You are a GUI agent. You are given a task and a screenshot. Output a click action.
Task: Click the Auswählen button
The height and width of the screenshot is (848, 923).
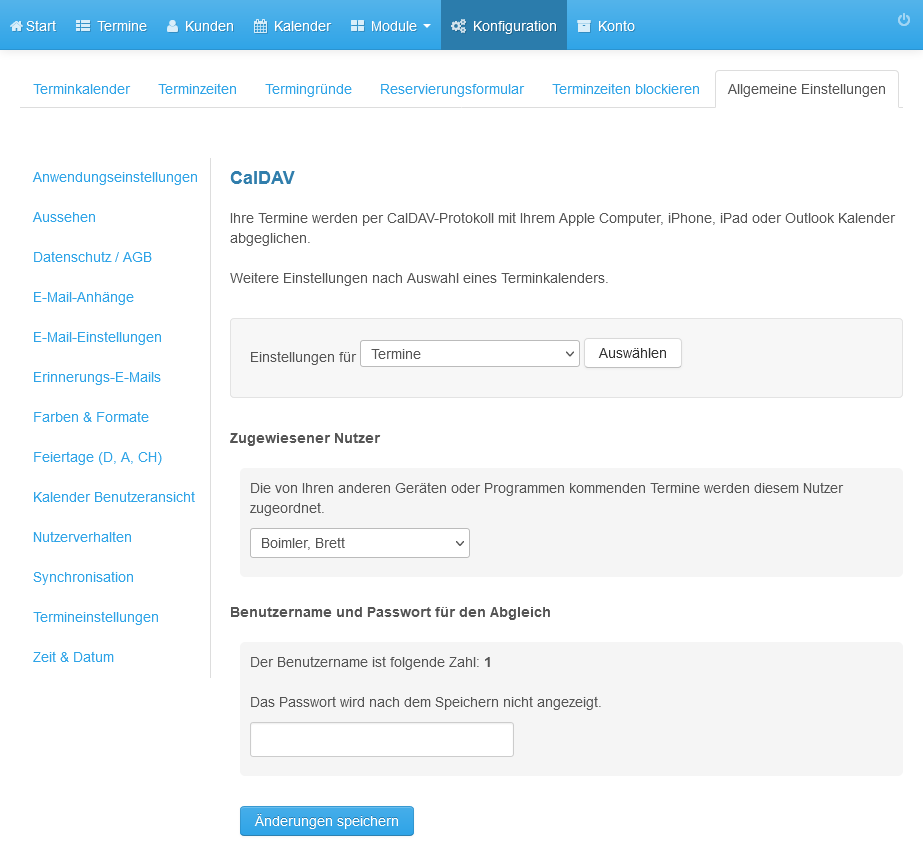click(633, 353)
